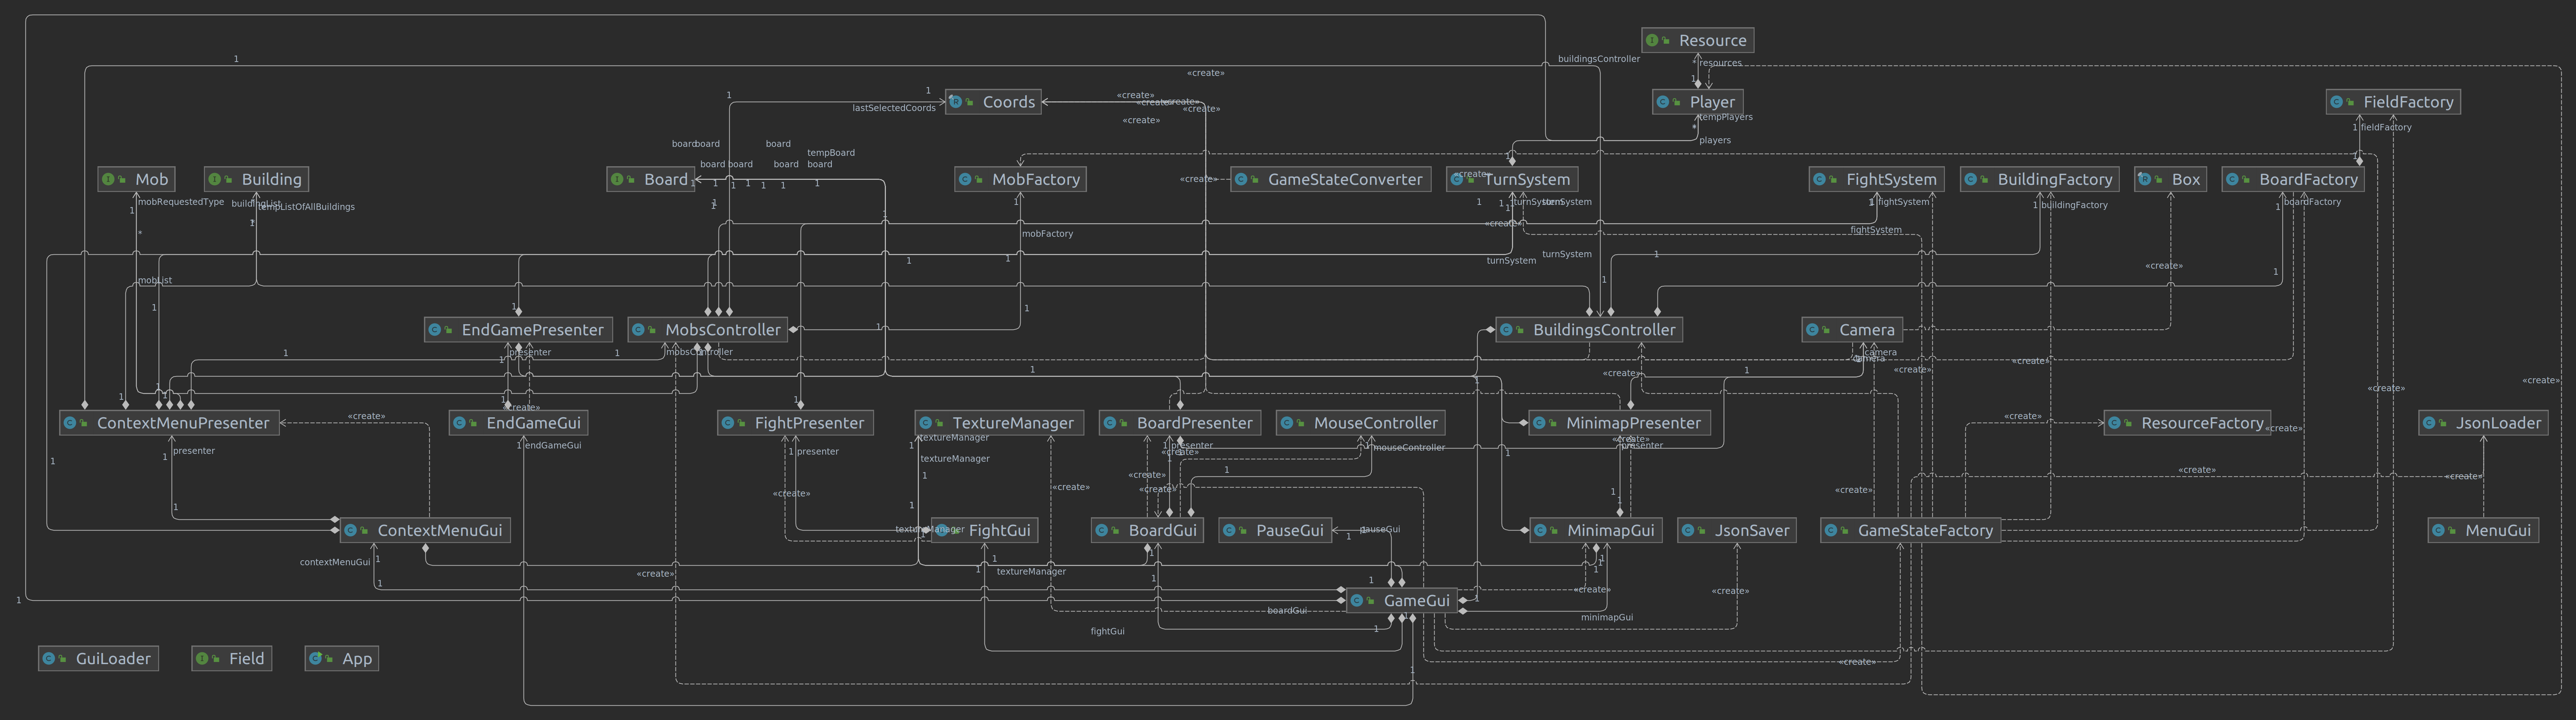Screen dimensions: 2576x720
Task: Click the green interface icon on Resource node
Action: (1653, 41)
